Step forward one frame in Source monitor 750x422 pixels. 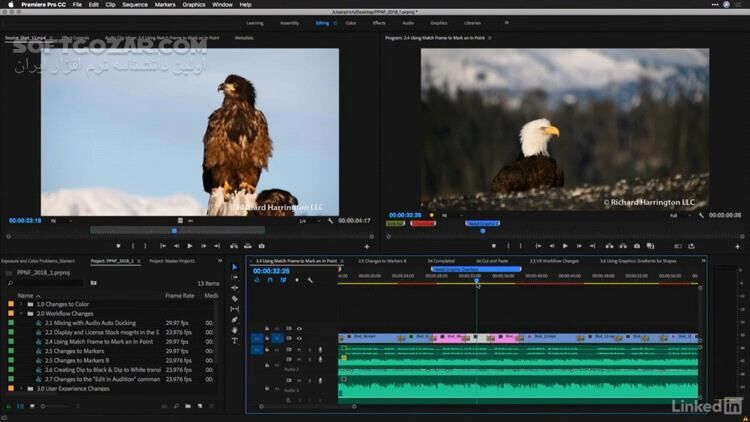tap(203, 246)
